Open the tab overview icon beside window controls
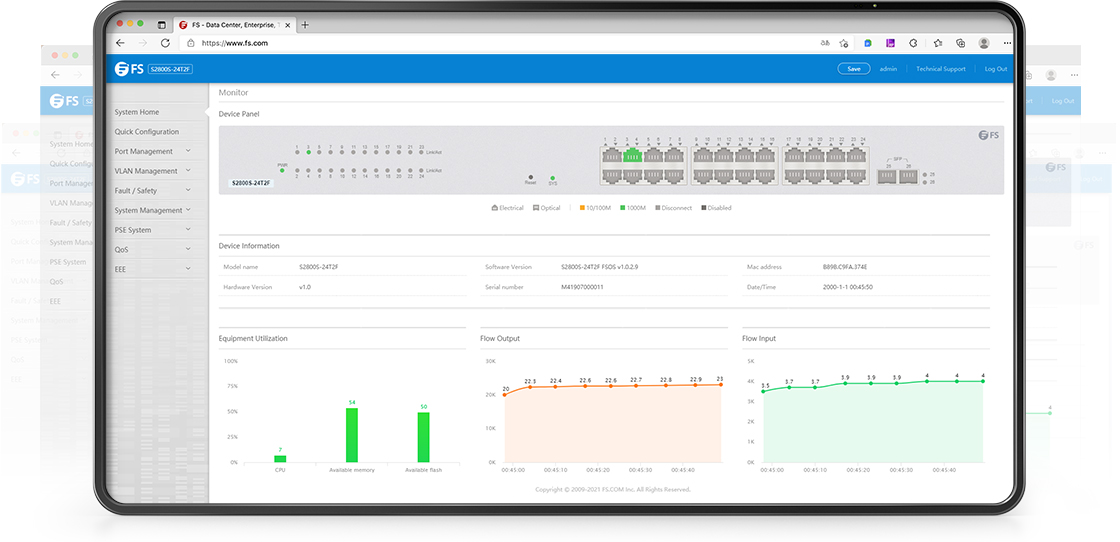Image resolution: width=1120 pixels, height=542 pixels. point(161,25)
